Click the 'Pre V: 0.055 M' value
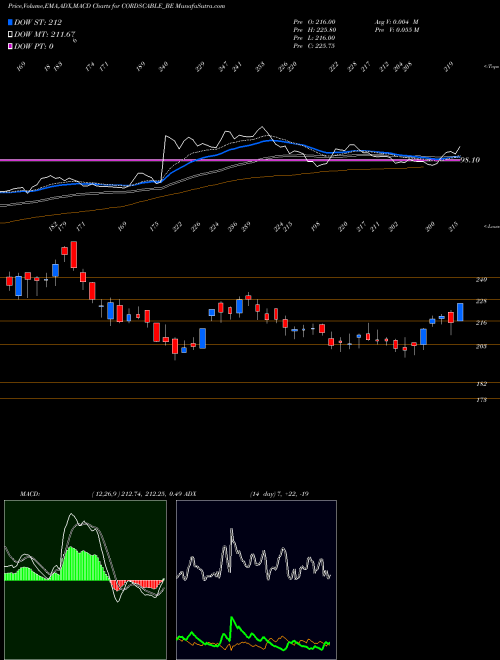The height and width of the screenshot is (660, 500). pyautogui.click(x=398, y=30)
